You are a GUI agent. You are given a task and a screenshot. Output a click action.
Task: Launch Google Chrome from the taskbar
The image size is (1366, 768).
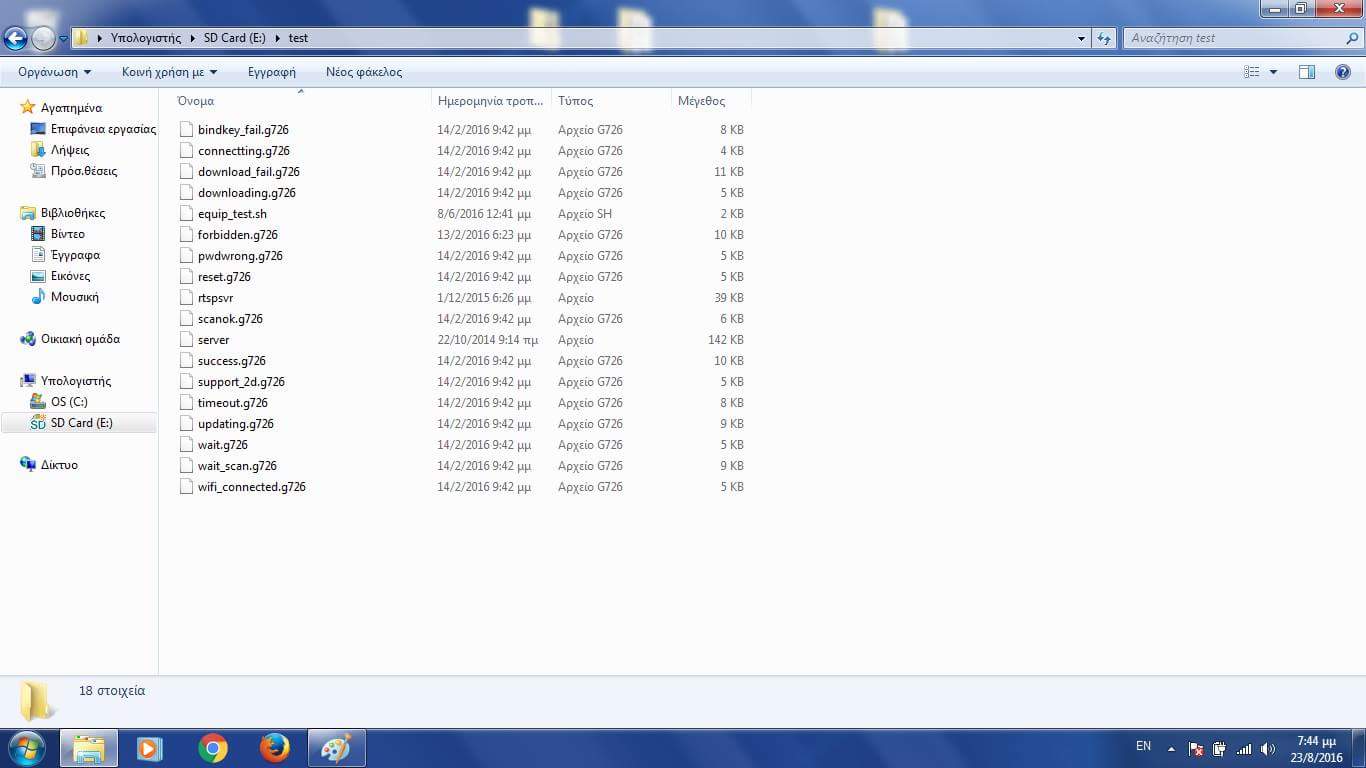(x=212, y=748)
